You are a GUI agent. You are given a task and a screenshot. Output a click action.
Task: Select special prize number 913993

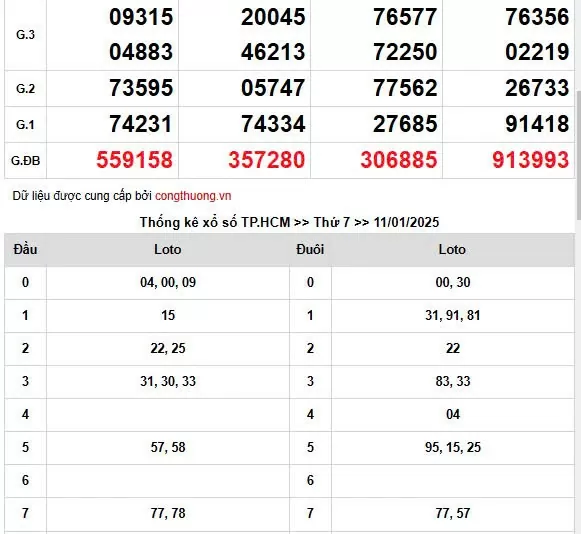click(x=531, y=160)
